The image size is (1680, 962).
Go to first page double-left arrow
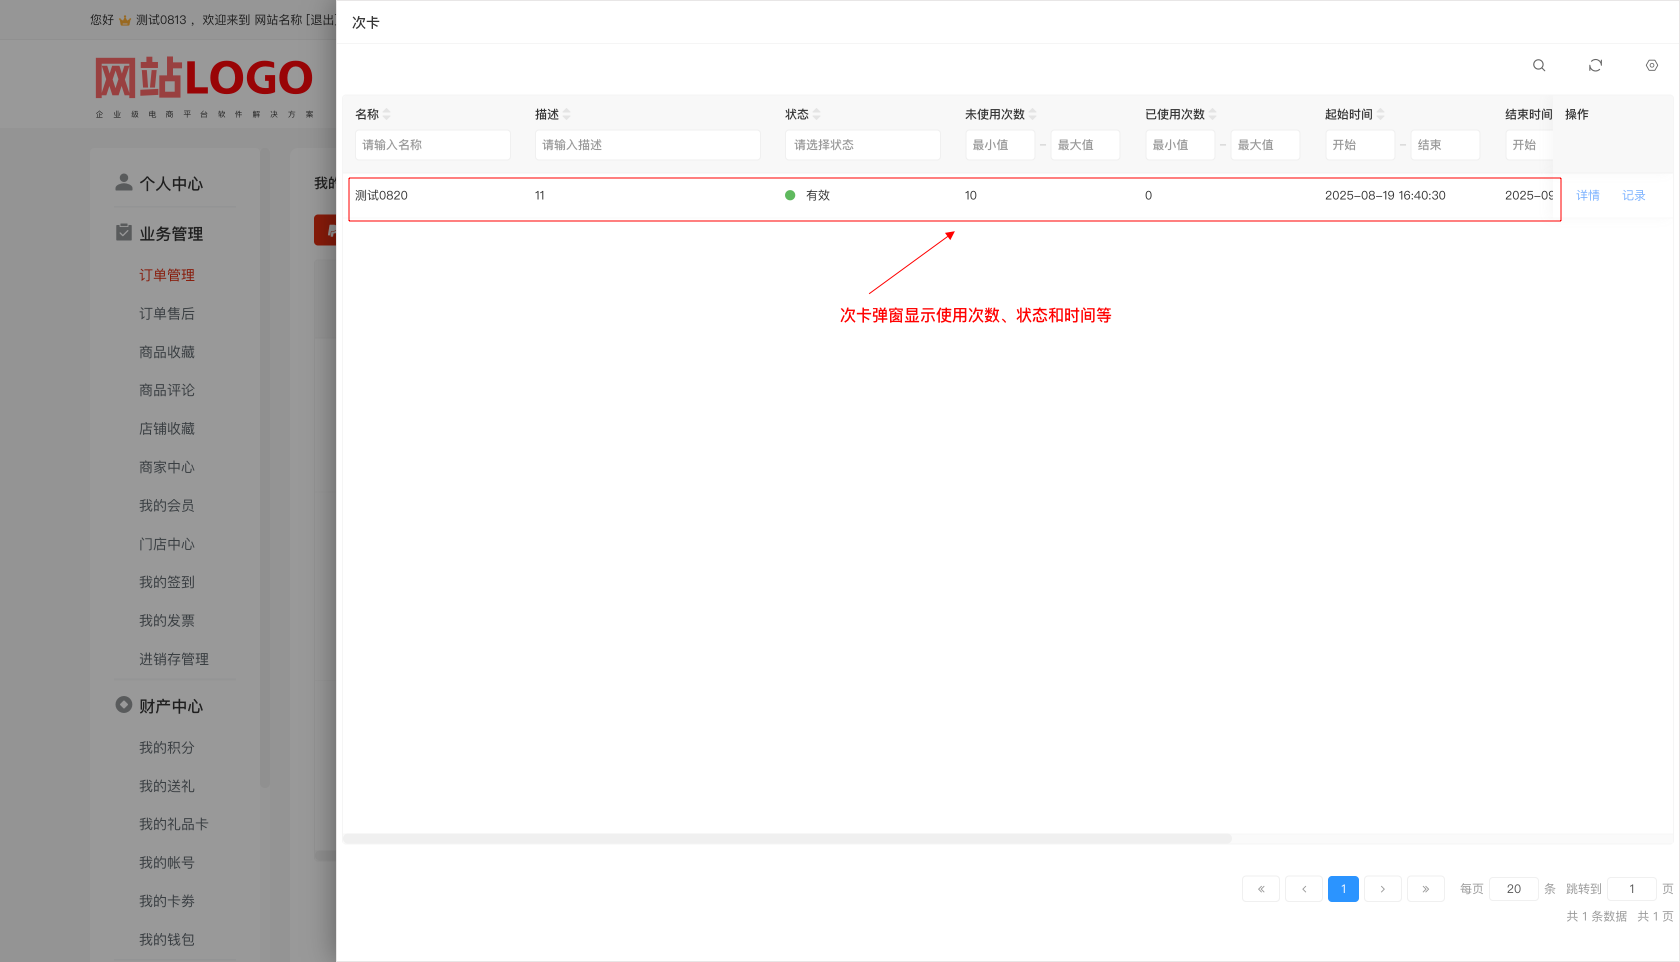[1260, 889]
